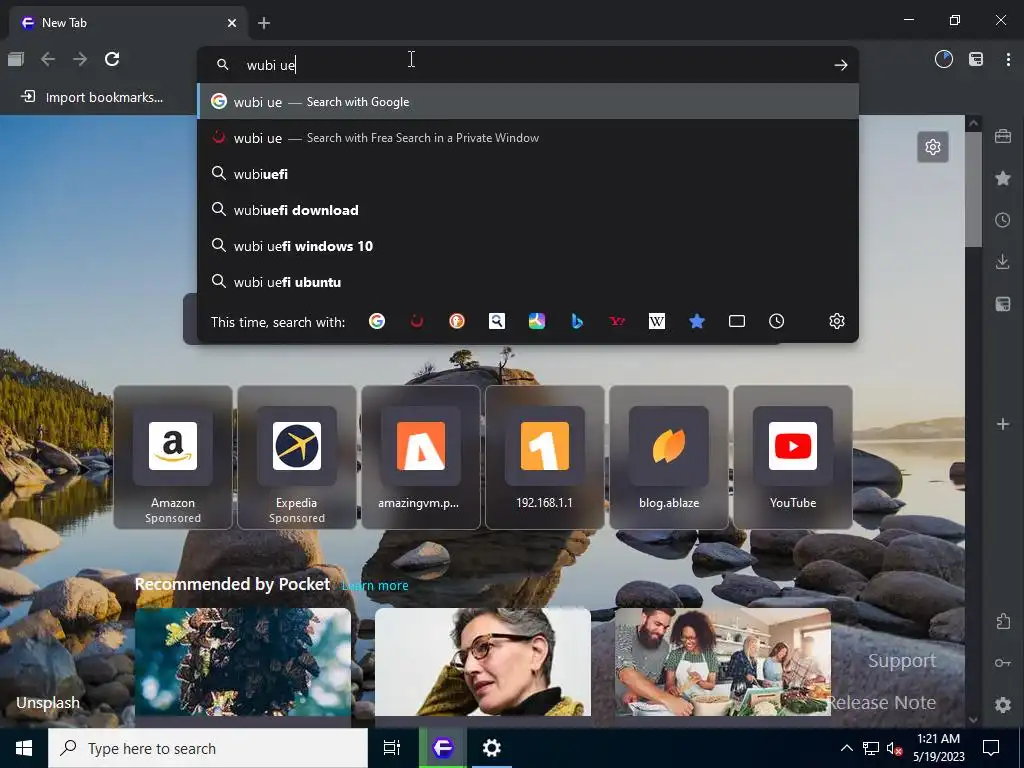Open the sidebar bookmarks star icon
This screenshot has width=1024, height=768.
1003,178
